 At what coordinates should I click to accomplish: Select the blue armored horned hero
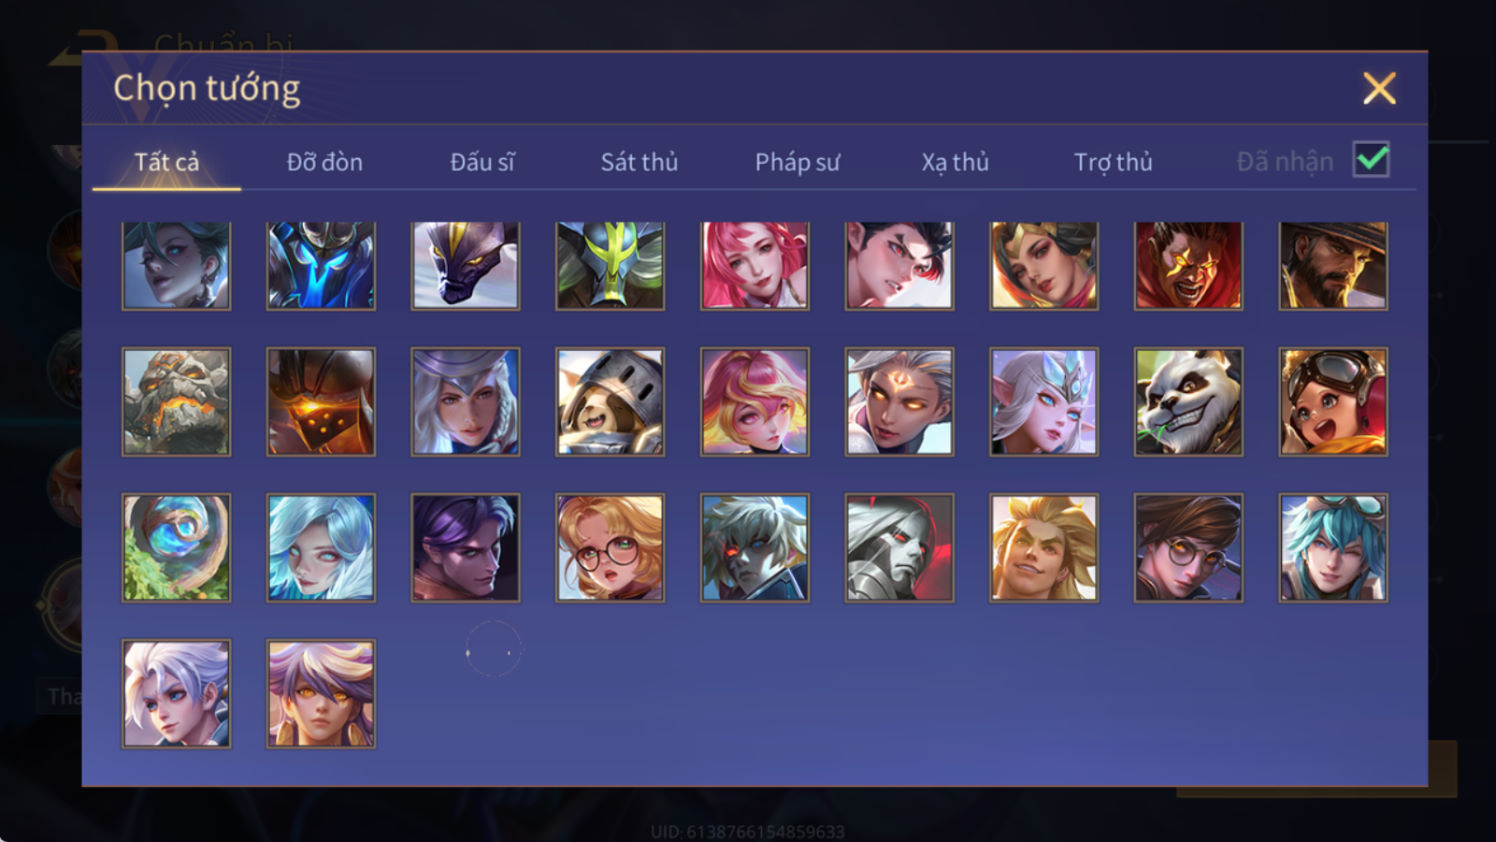(x=321, y=265)
